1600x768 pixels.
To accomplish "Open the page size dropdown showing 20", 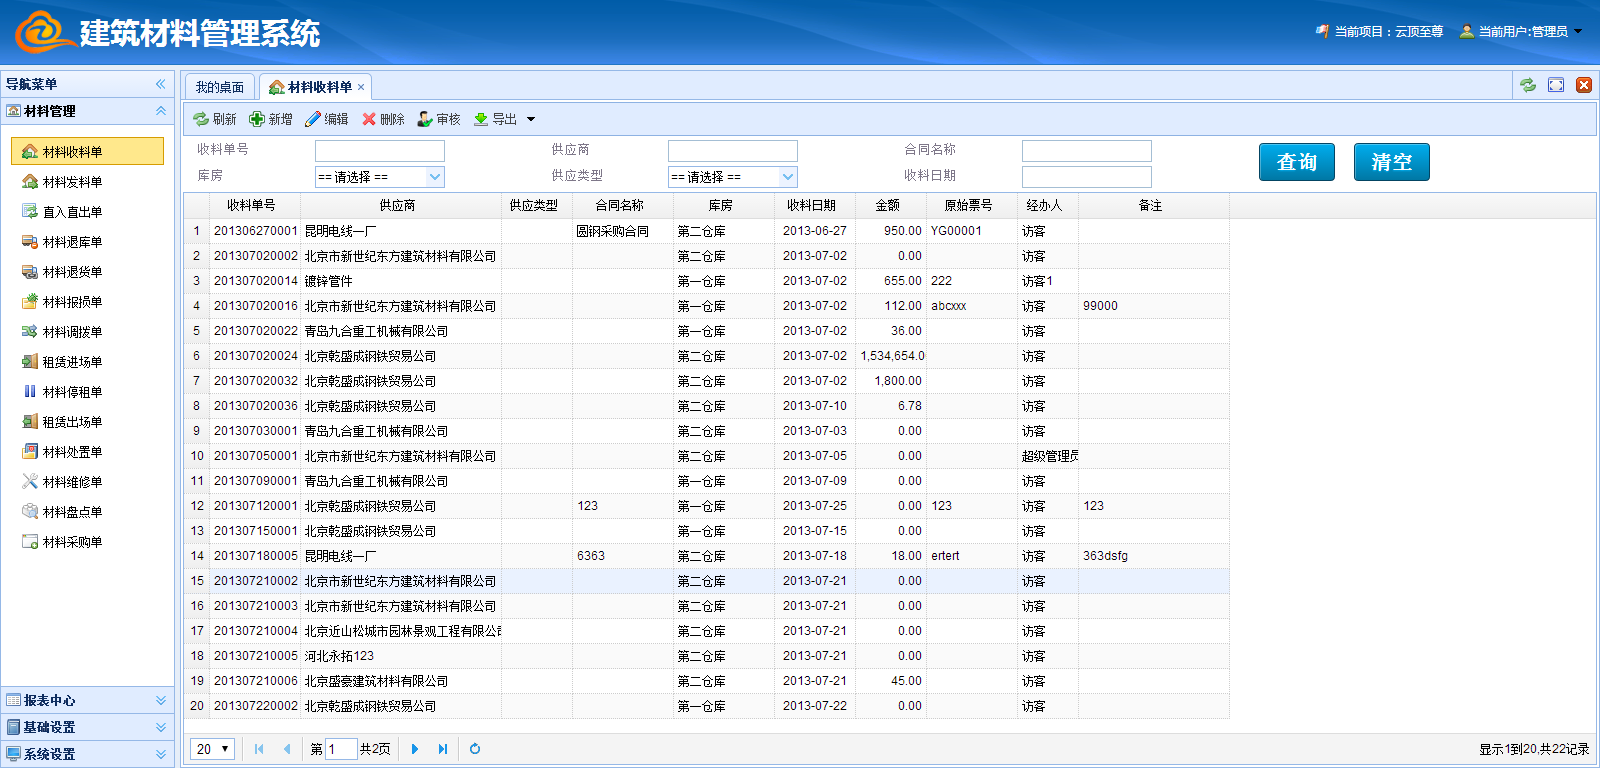I will (213, 749).
